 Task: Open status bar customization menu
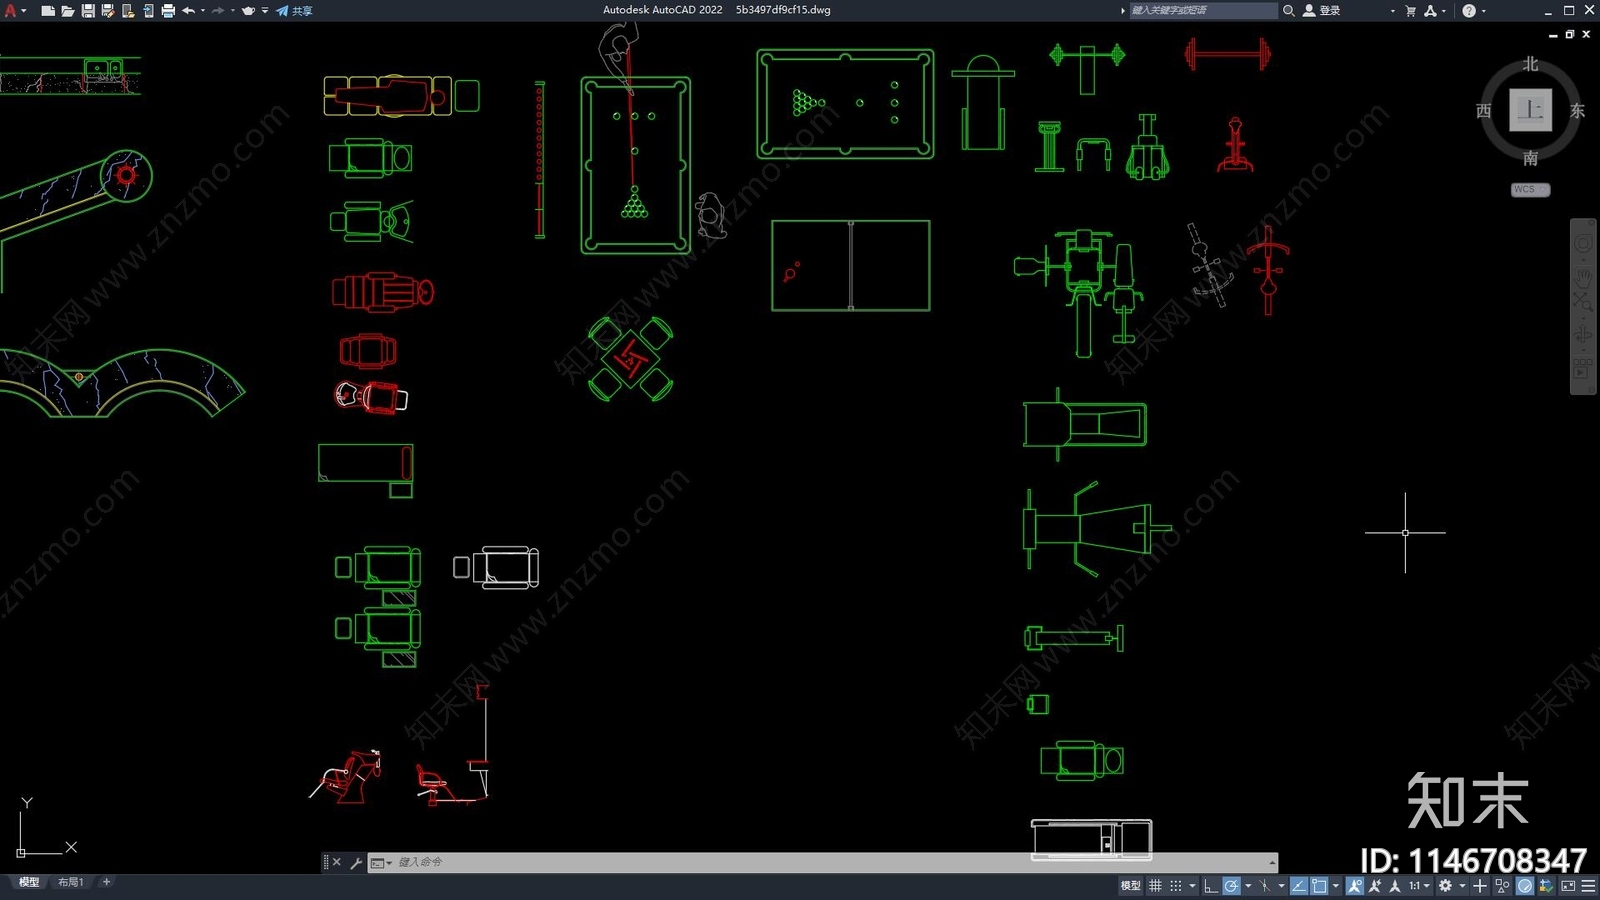pyautogui.click(x=1588, y=886)
